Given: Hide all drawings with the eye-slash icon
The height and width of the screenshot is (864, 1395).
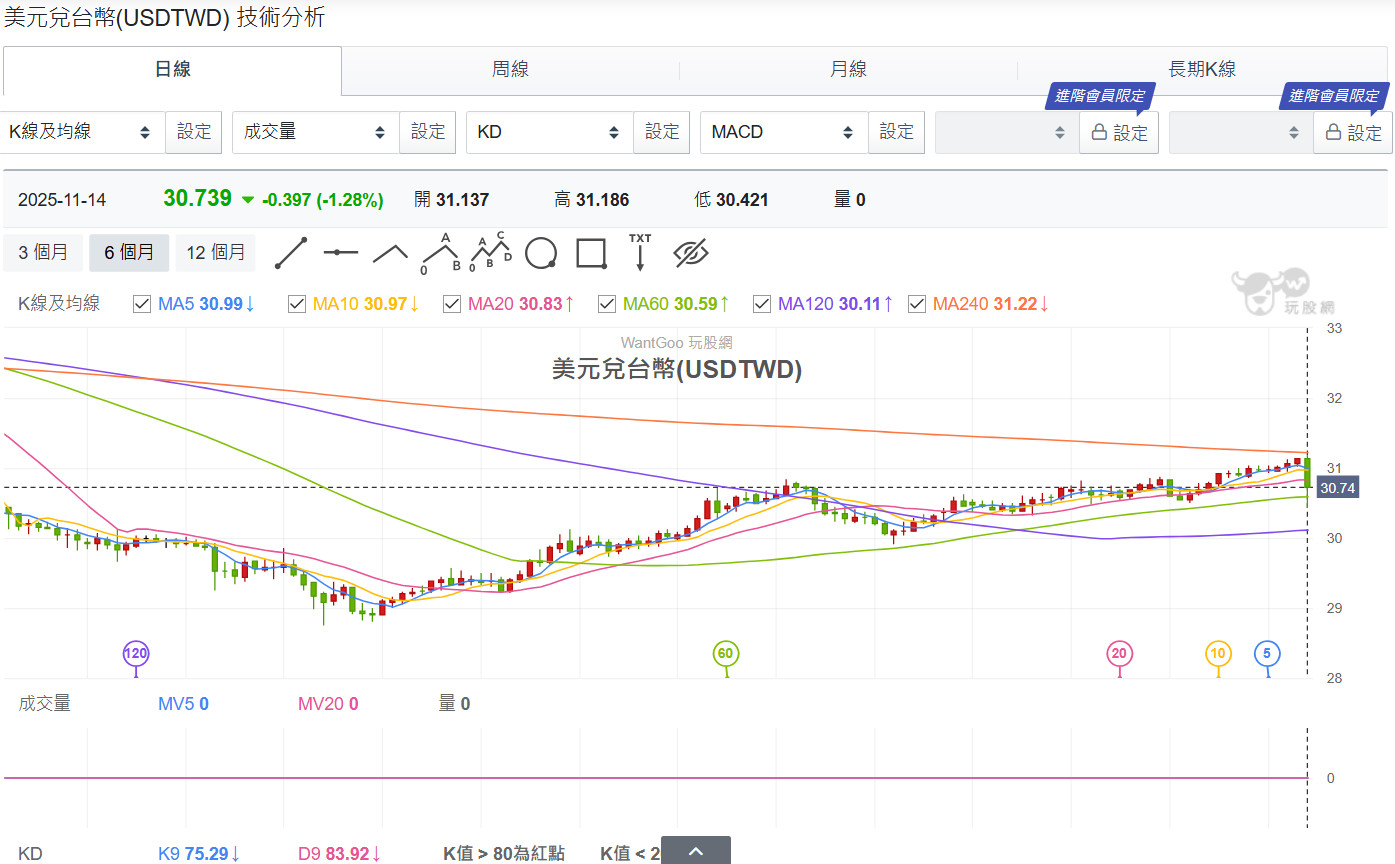Looking at the screenshot, I should pos(692,253).
